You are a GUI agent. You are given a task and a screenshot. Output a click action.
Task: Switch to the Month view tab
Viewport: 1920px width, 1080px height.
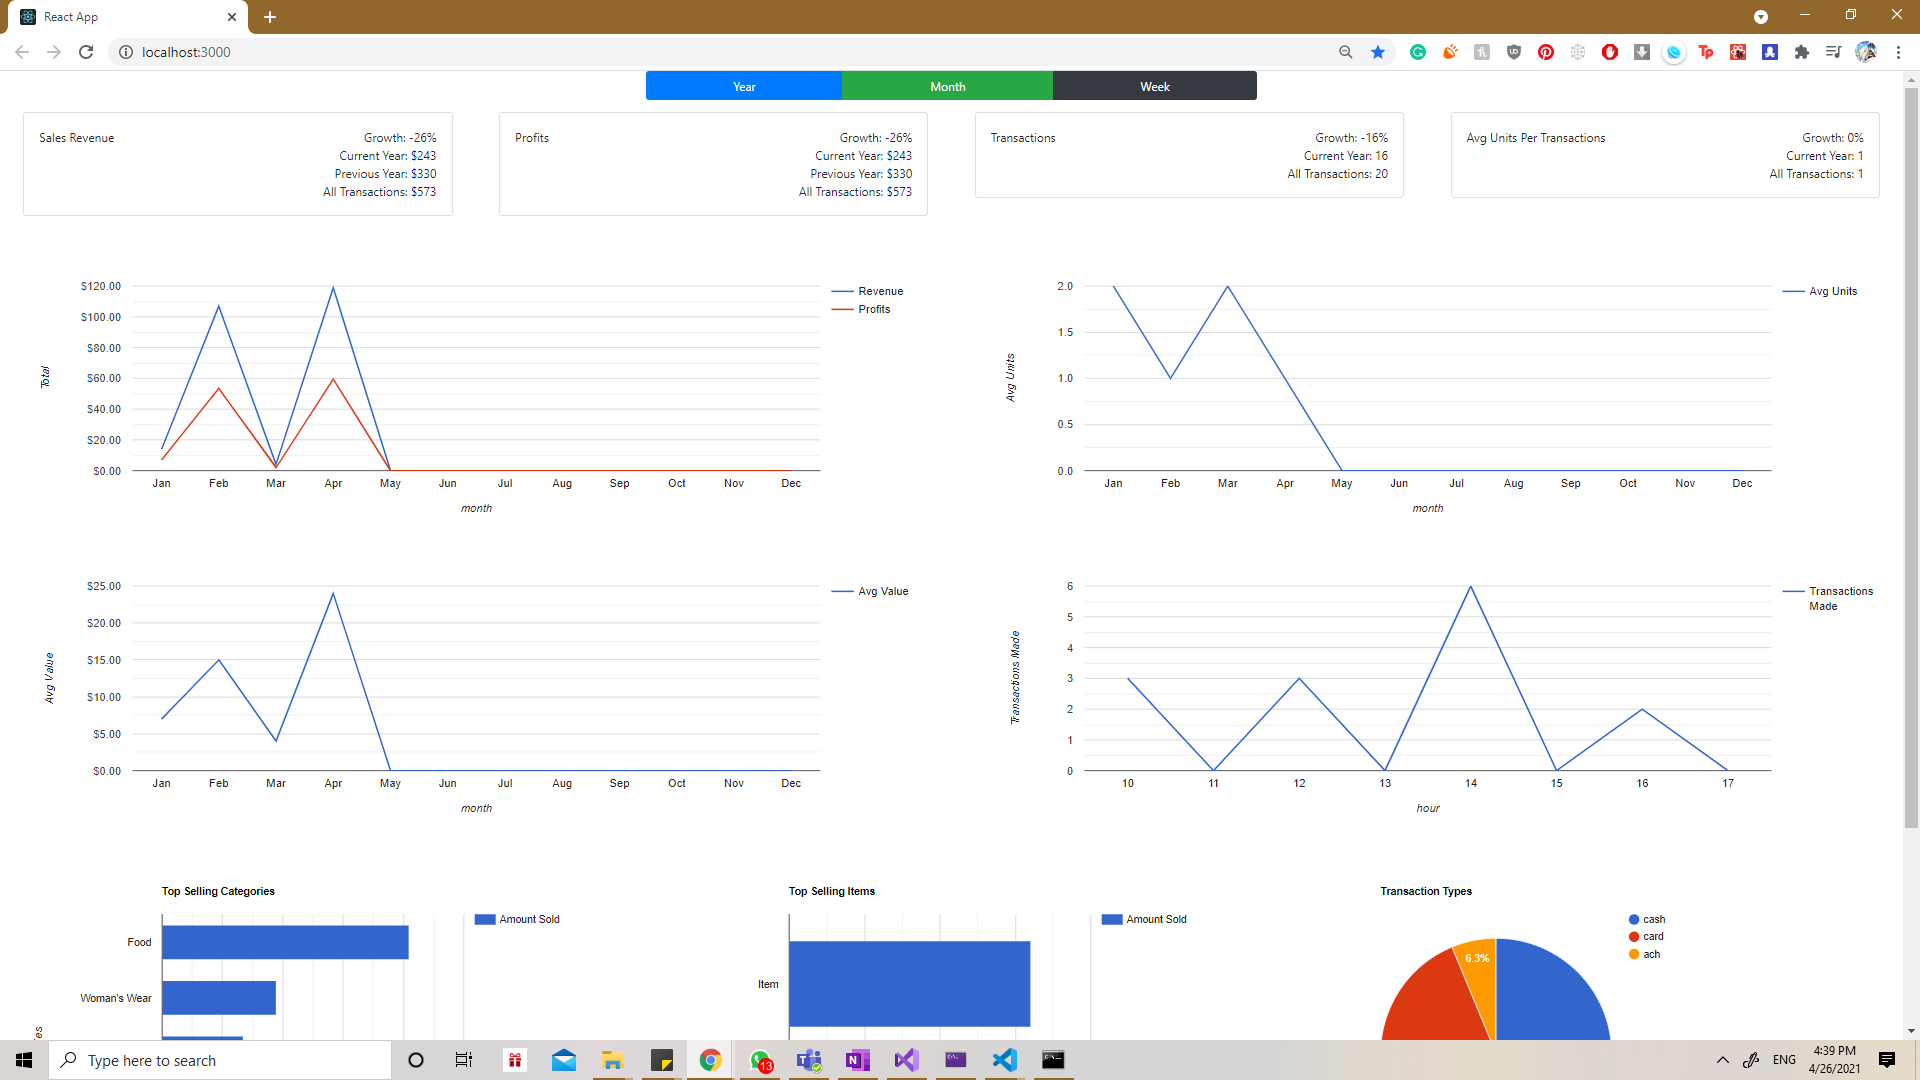(947, 86)
